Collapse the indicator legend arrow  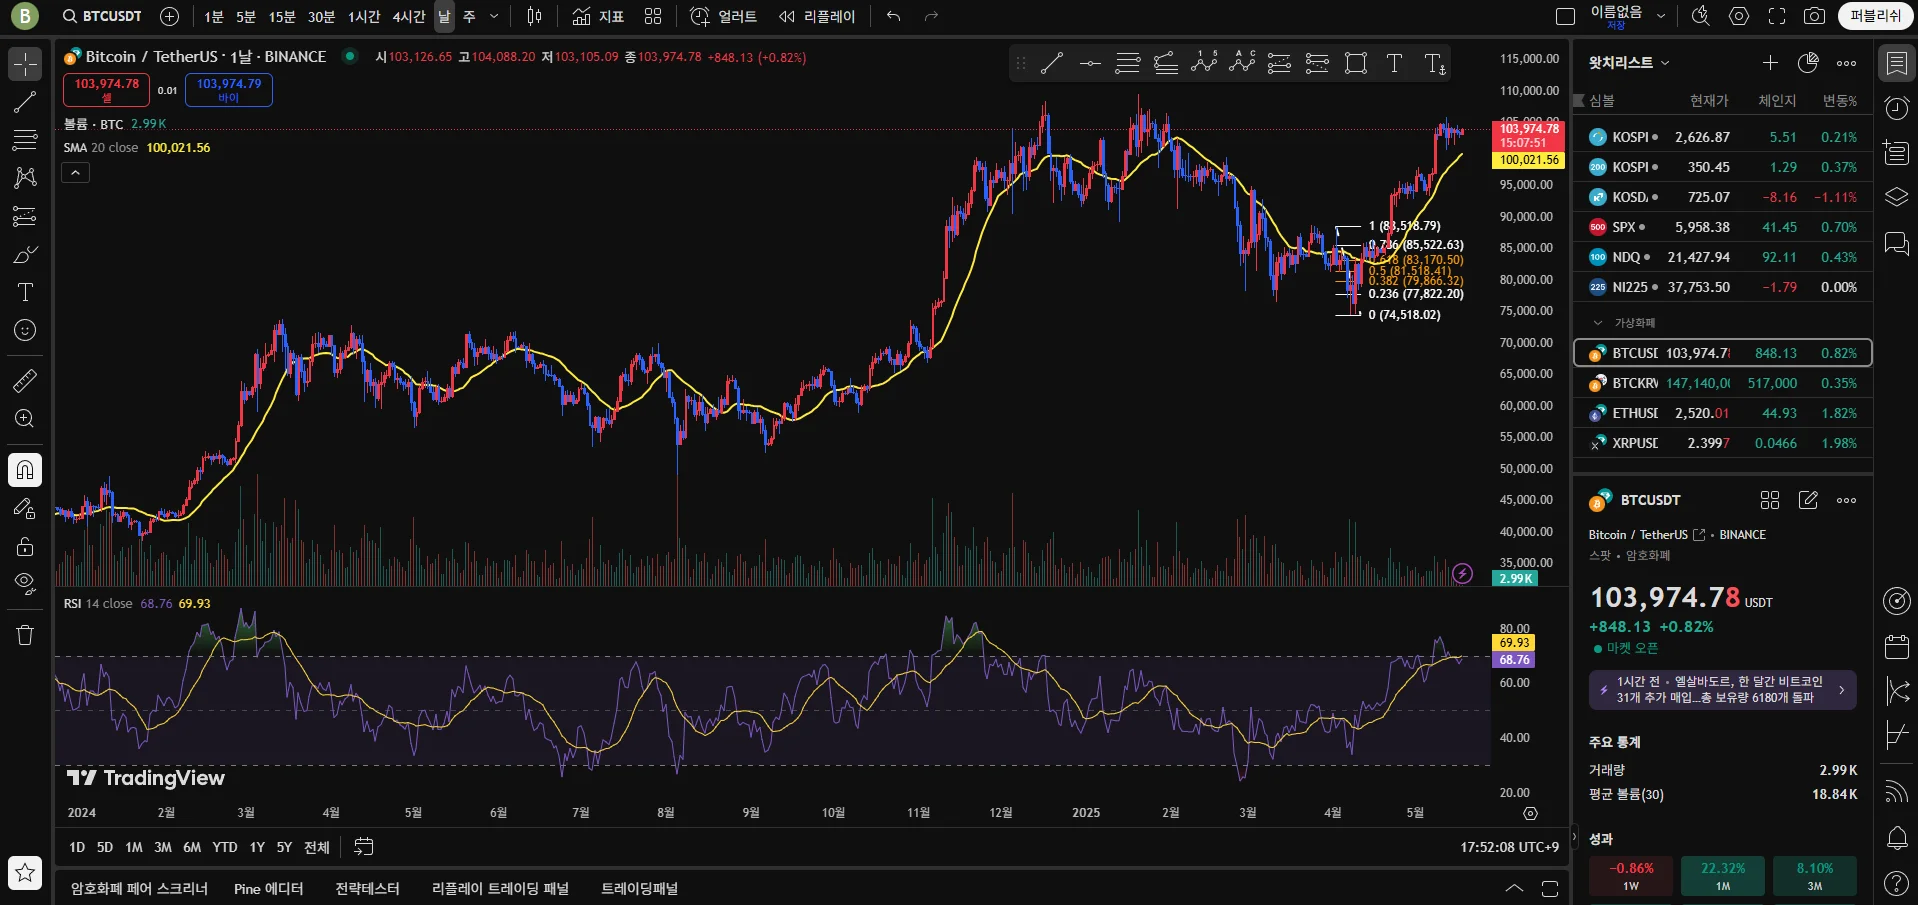(x=76, y=173)
